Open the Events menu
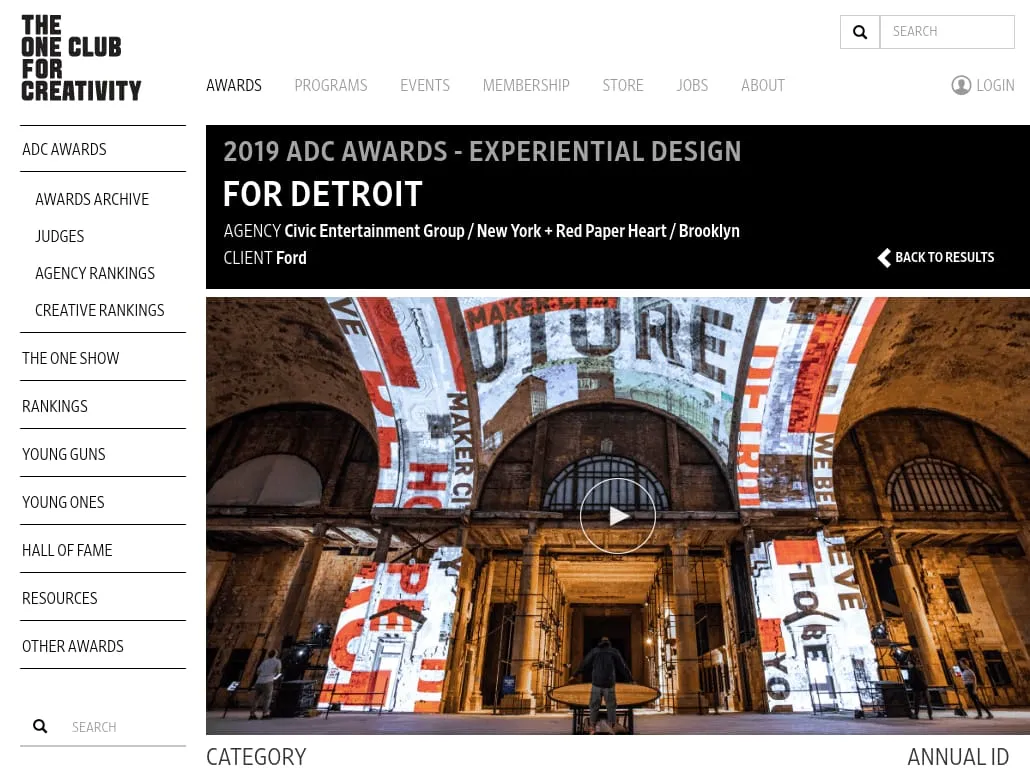The image size is (1030, 773). 425,85
